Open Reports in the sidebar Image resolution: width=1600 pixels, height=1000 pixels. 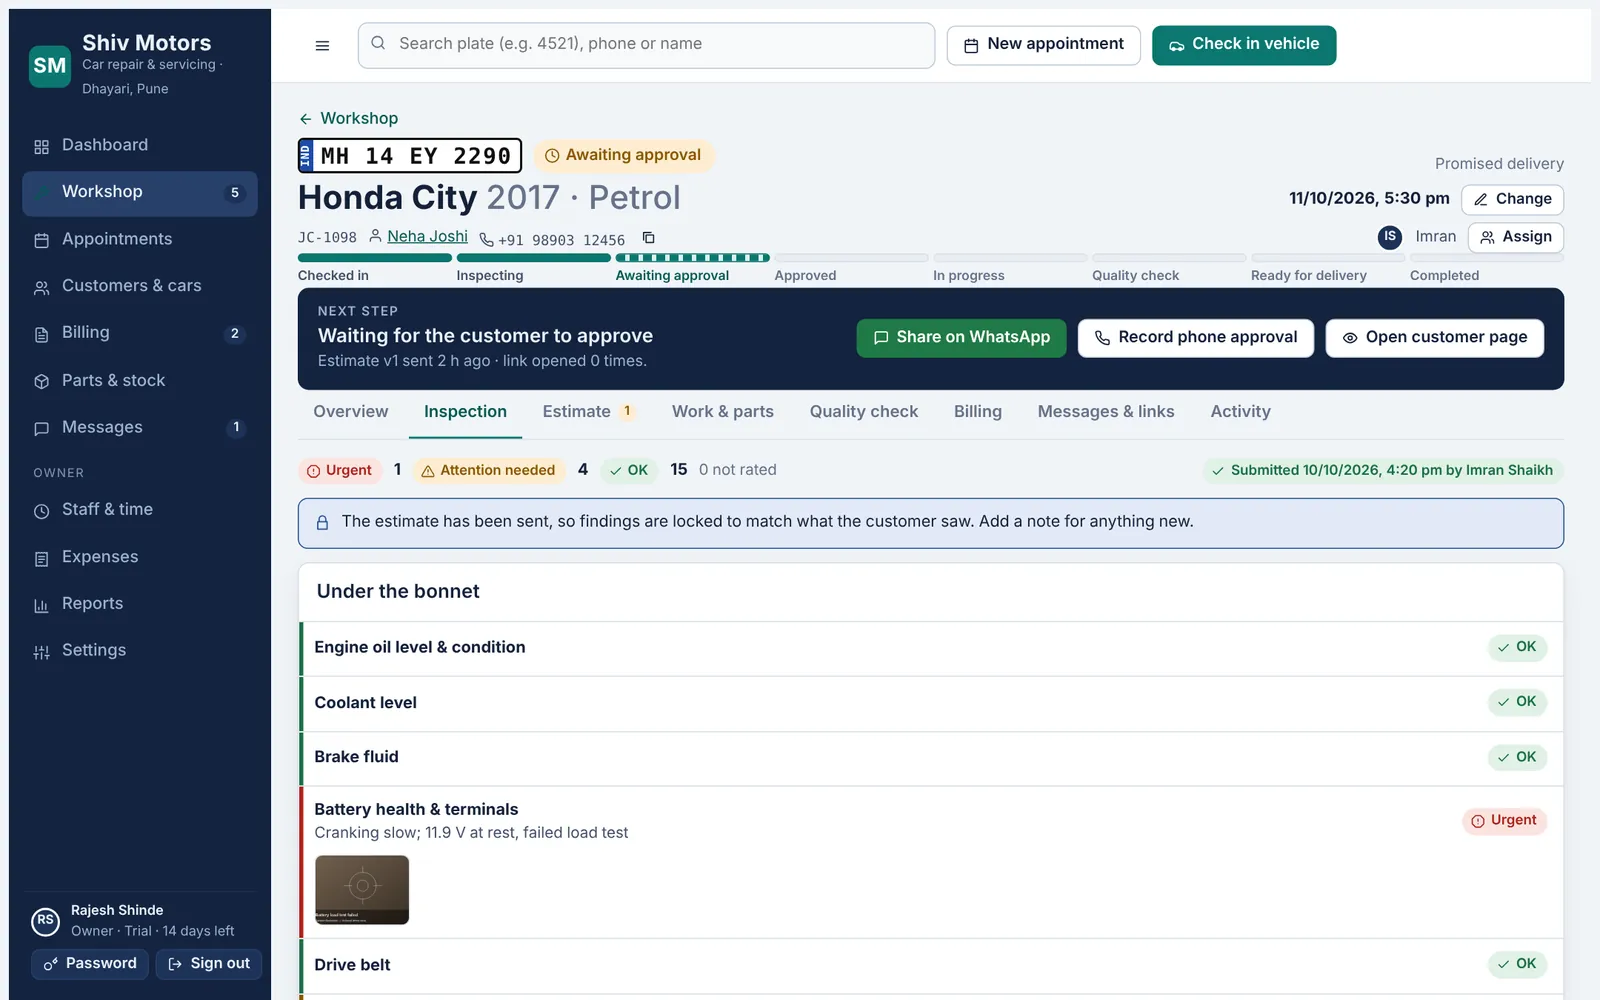click(140, 604)
